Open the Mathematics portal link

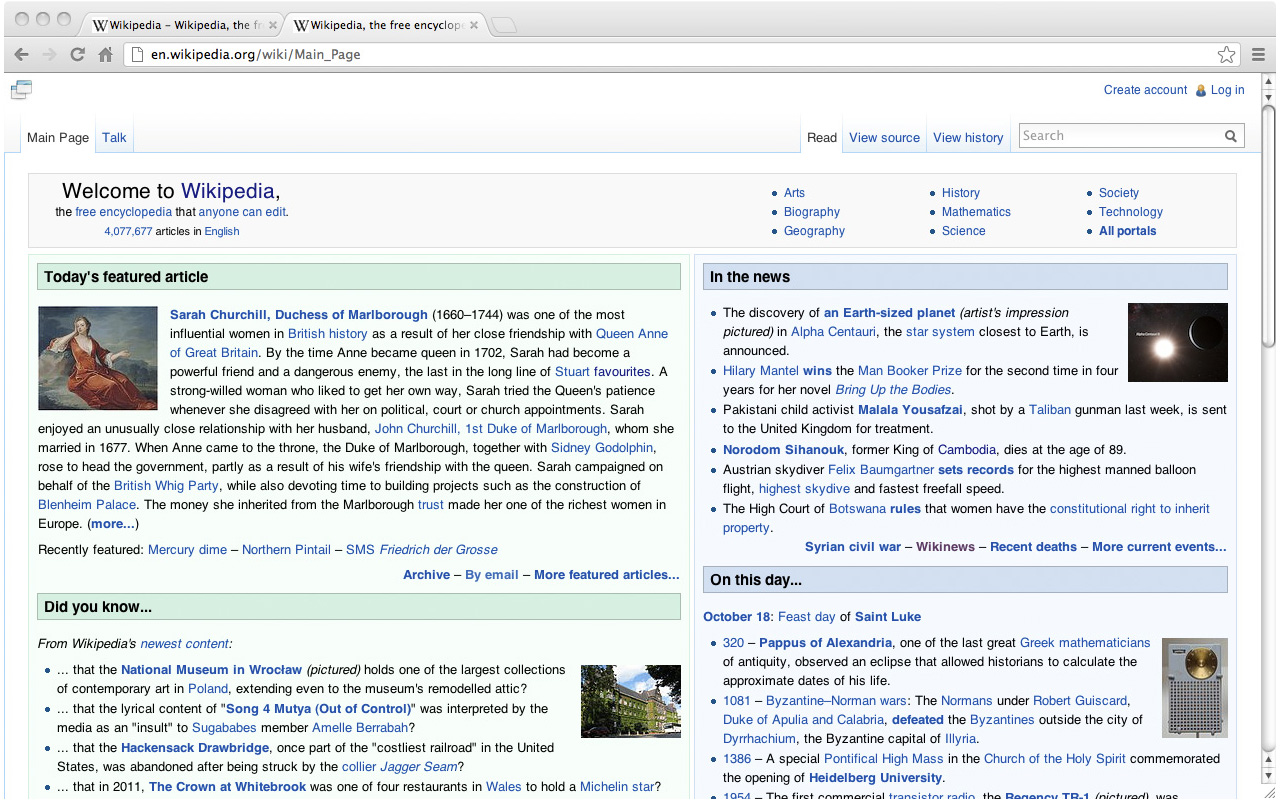[976, 212]
